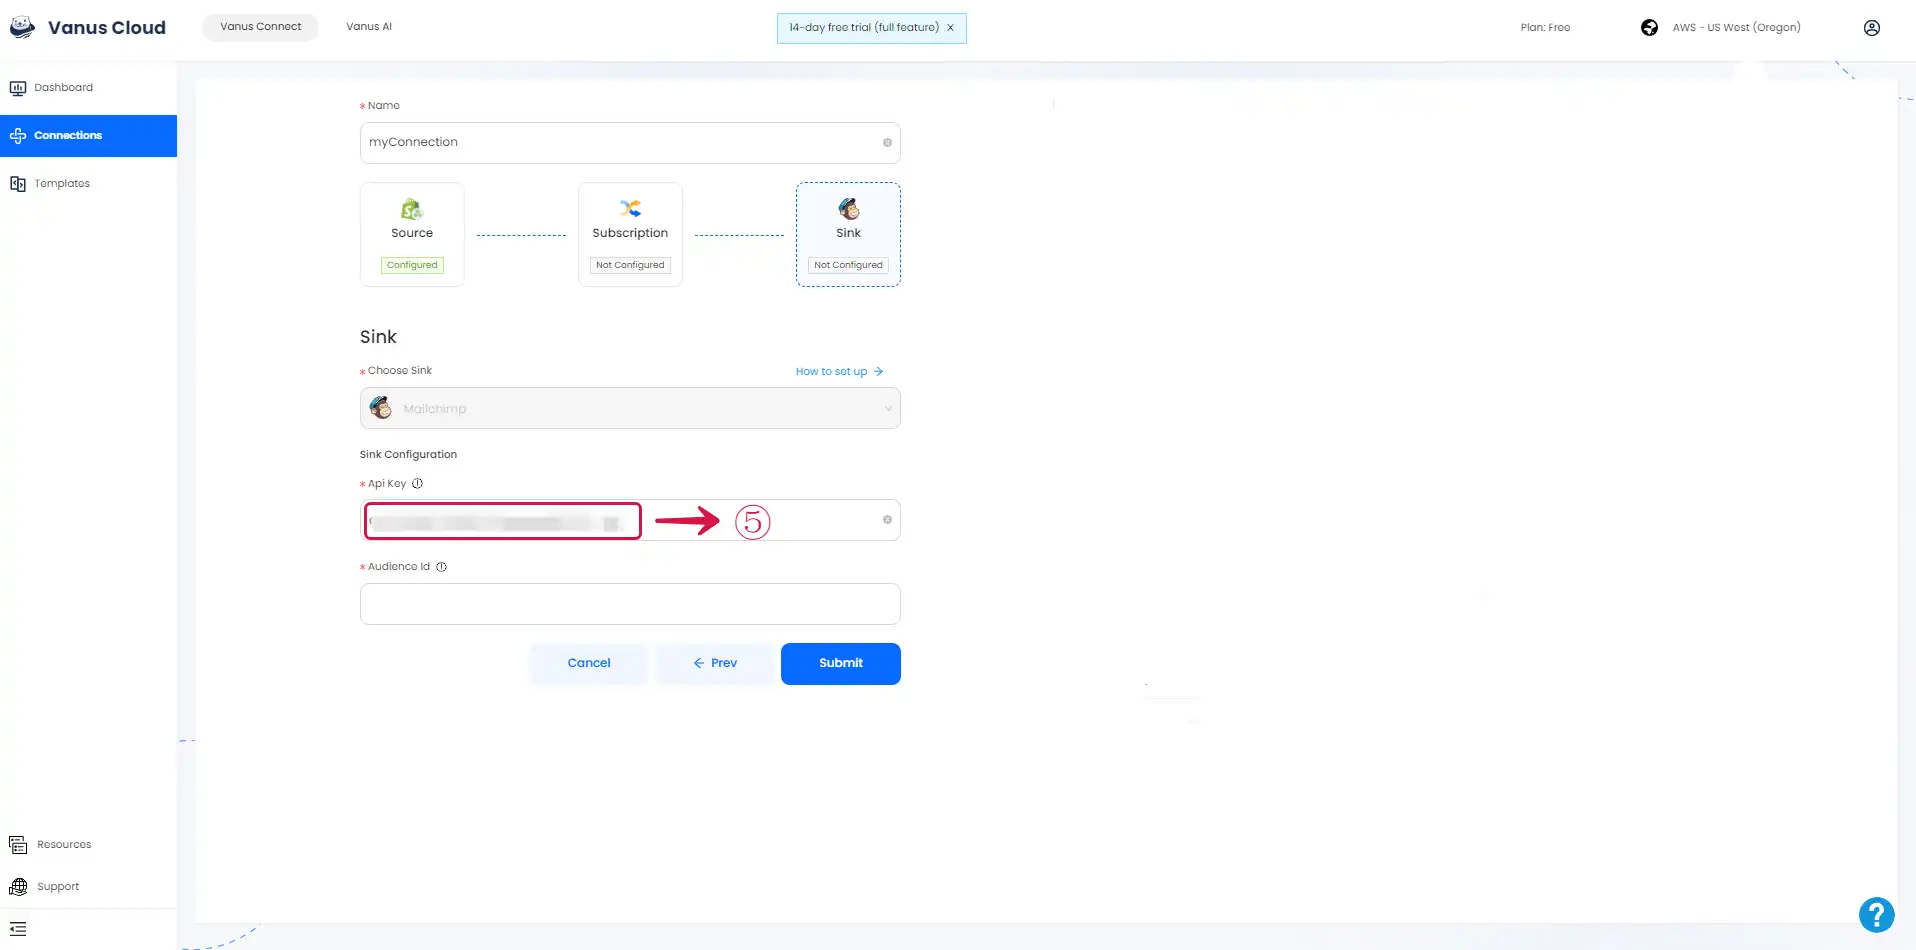Click the globe region icon
This screenshot has height=950, width=1916.
click(1650, 28)
